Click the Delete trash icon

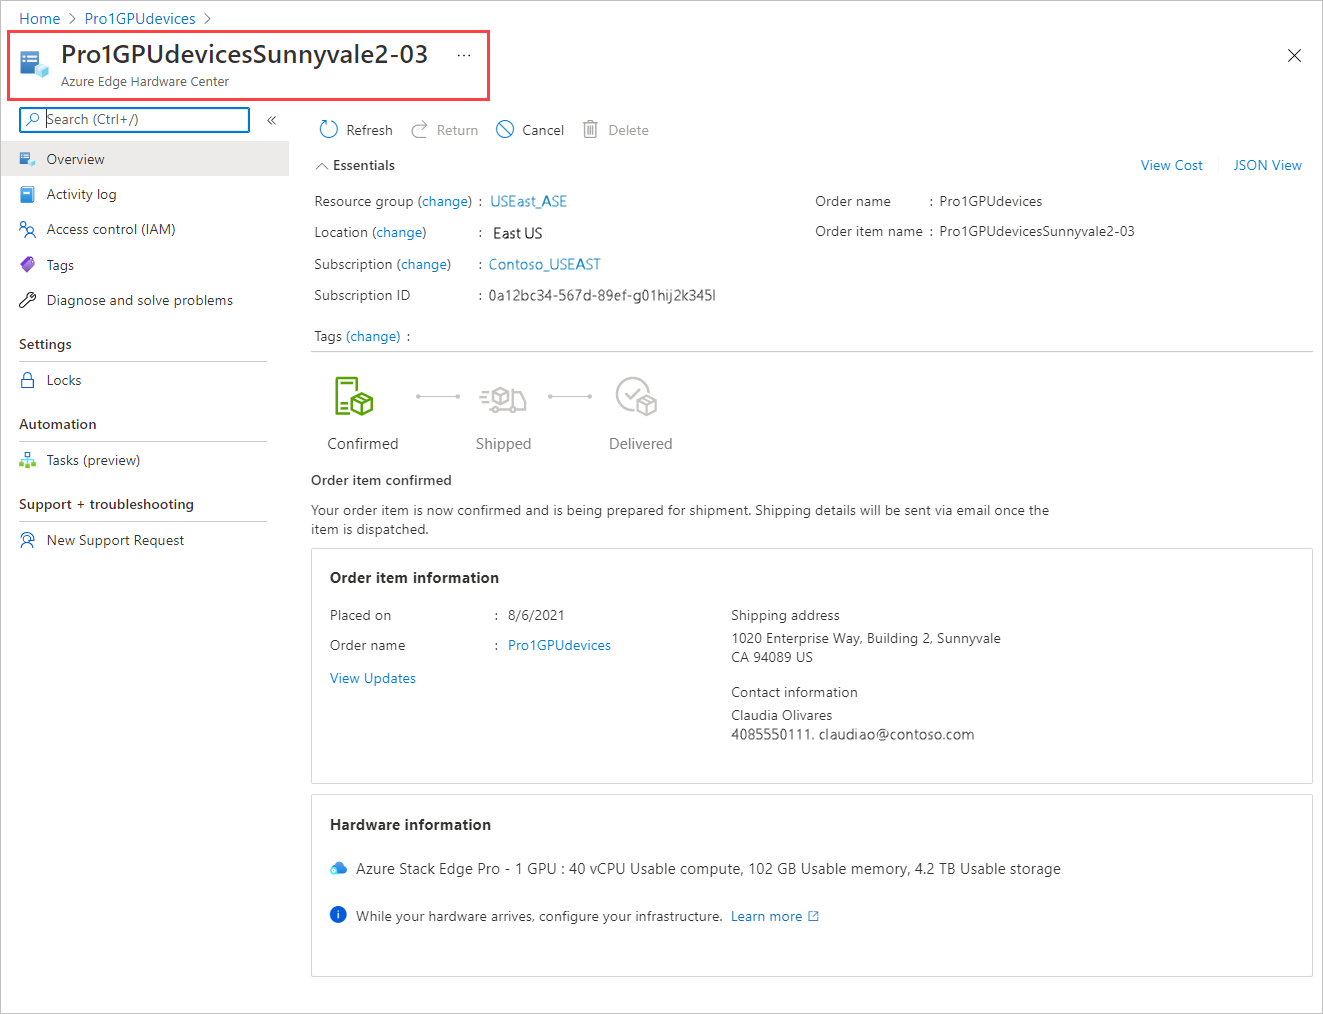pos(589,129)
